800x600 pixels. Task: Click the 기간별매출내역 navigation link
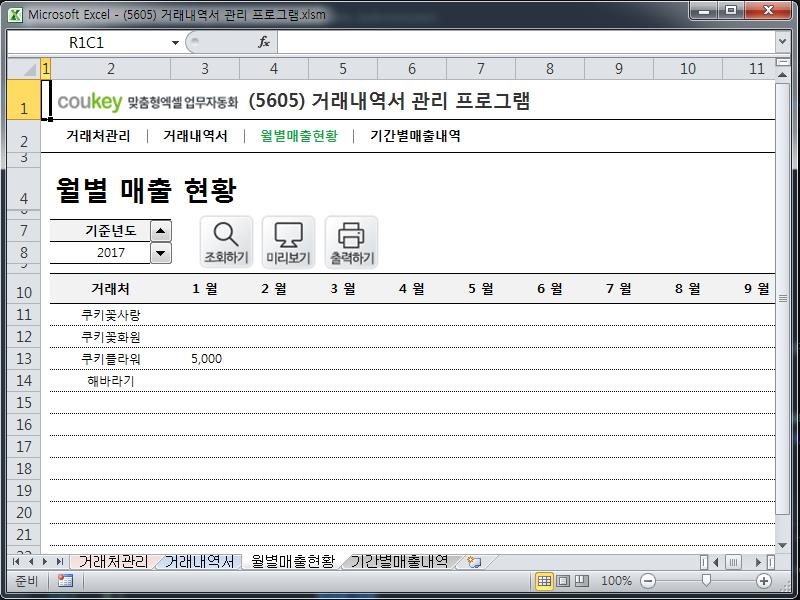416,136
